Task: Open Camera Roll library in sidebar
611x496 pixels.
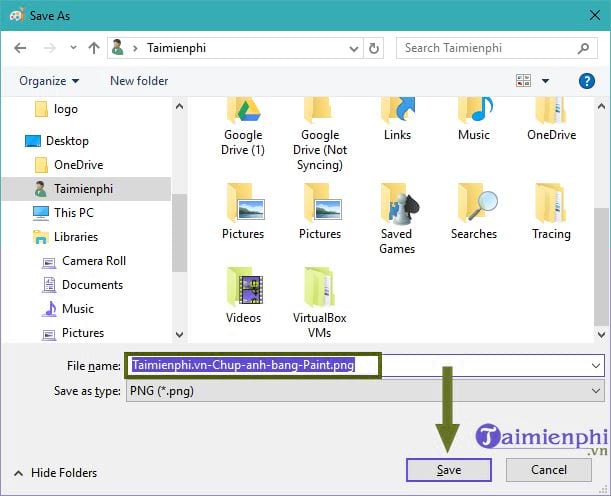Action: (x=84, y=261)
